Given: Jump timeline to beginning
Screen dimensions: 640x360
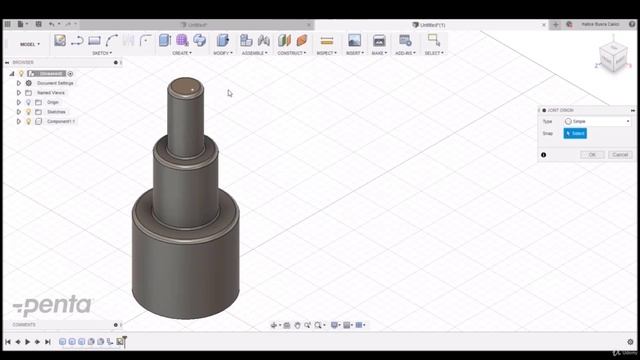Looking at the screenshot, I should click(8, 342).
